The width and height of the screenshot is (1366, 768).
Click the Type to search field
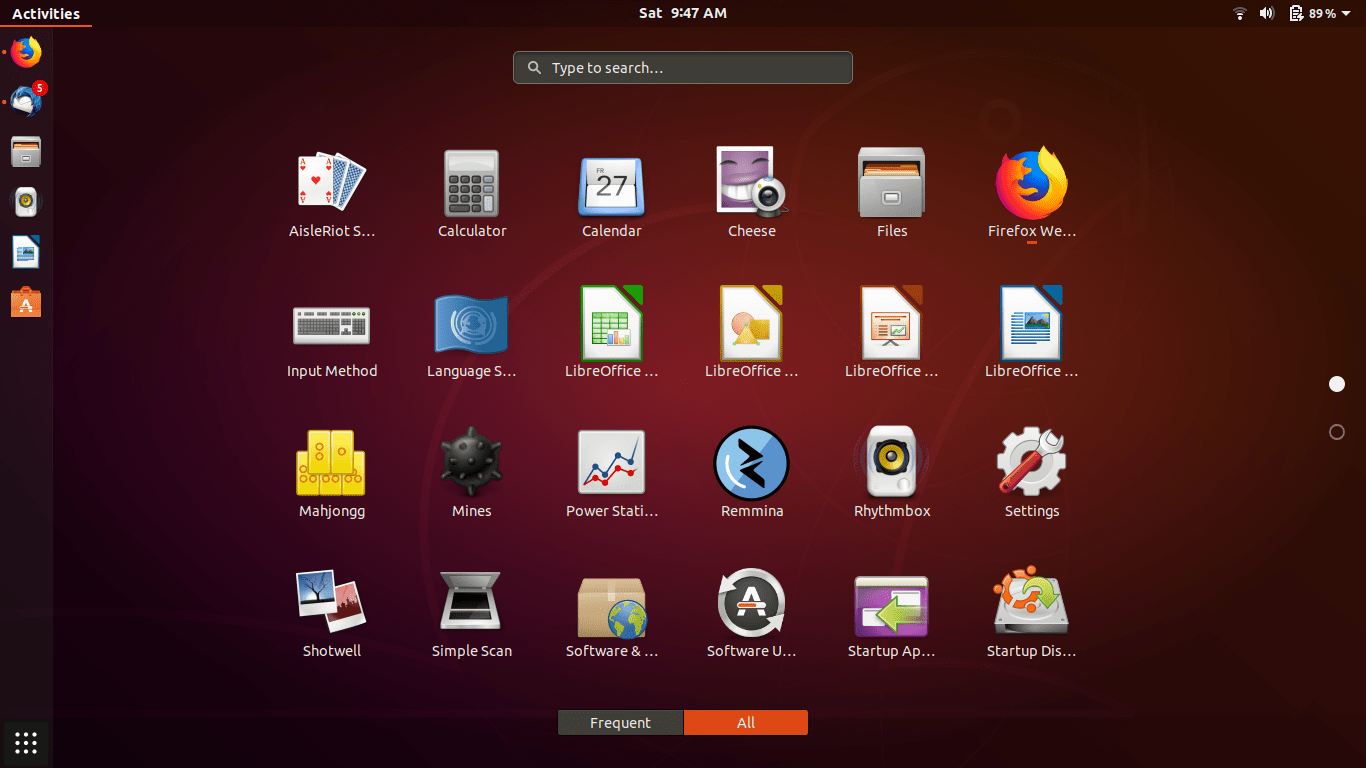(x=683, y=68)
